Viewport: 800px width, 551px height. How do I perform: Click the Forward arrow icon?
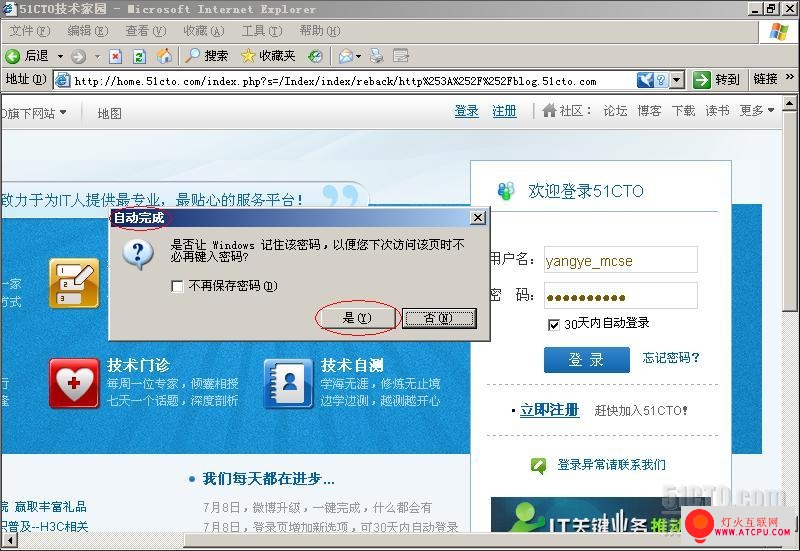click(x=78, y=56)
